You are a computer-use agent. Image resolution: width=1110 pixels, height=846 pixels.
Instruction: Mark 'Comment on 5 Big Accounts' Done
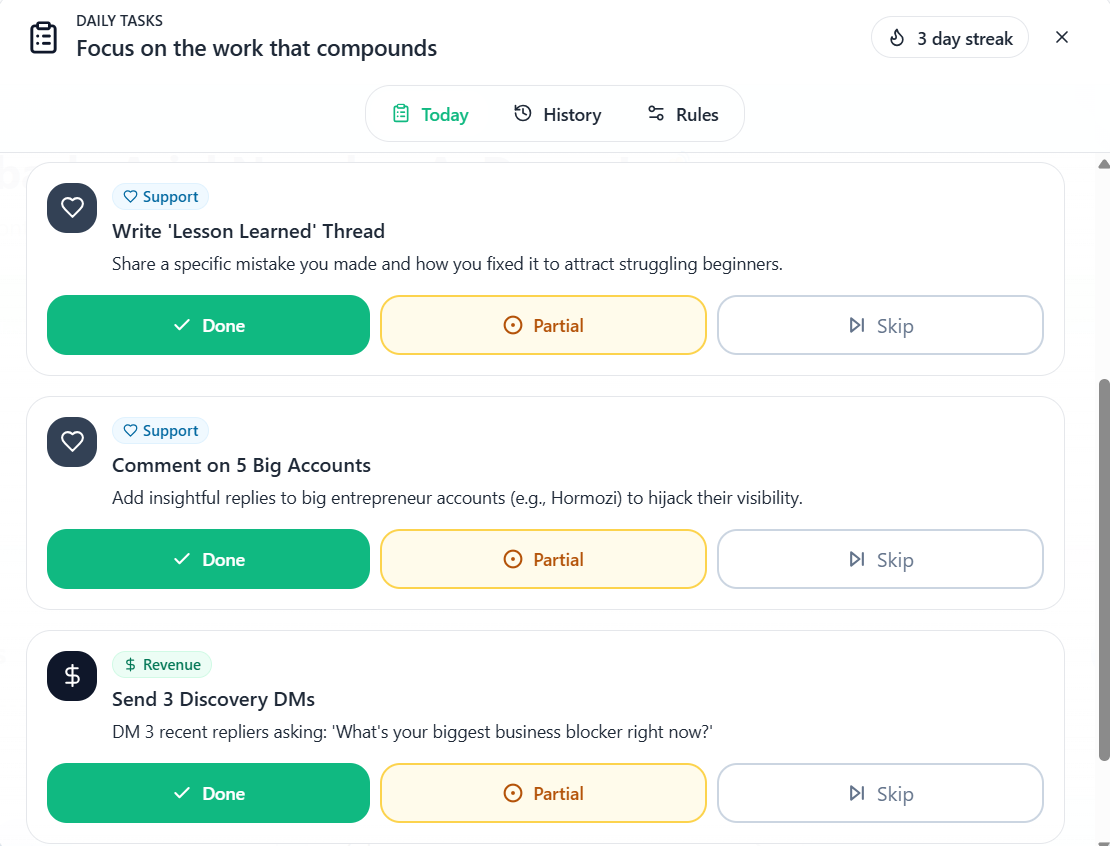click(208, 559)
